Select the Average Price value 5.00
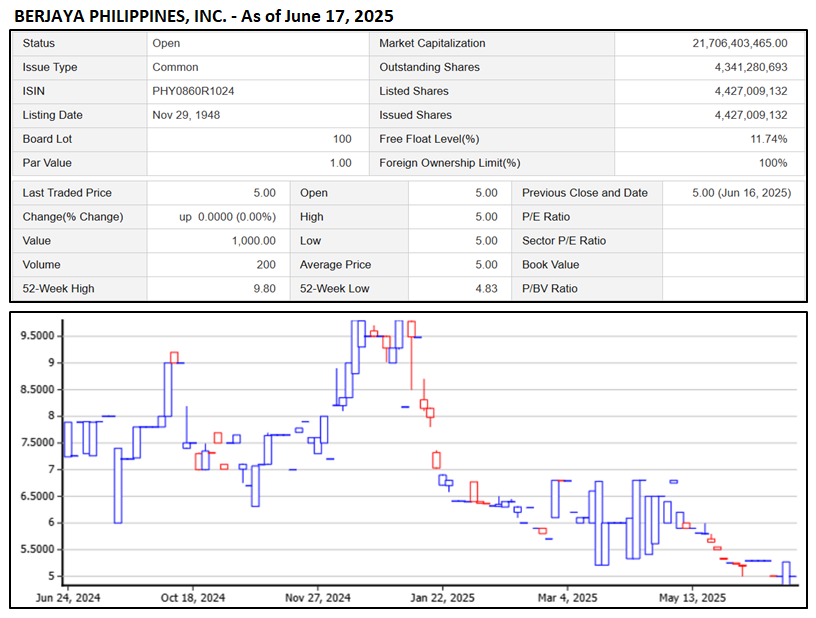Image resolution: width=816 pixels, height=618 pixels. (x=486, y=265)
